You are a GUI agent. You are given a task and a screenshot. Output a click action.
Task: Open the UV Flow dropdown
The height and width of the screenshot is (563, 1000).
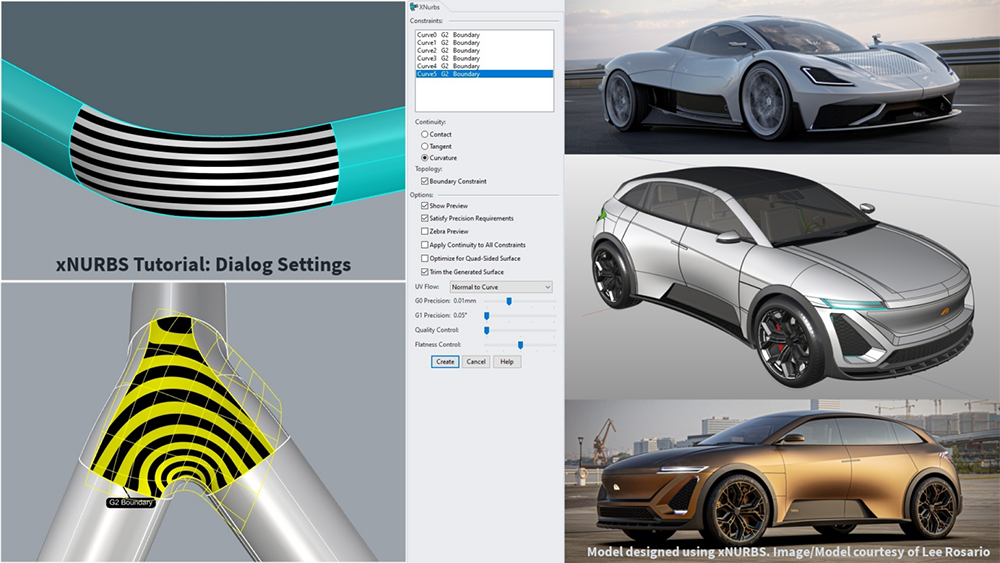point(501,287)
